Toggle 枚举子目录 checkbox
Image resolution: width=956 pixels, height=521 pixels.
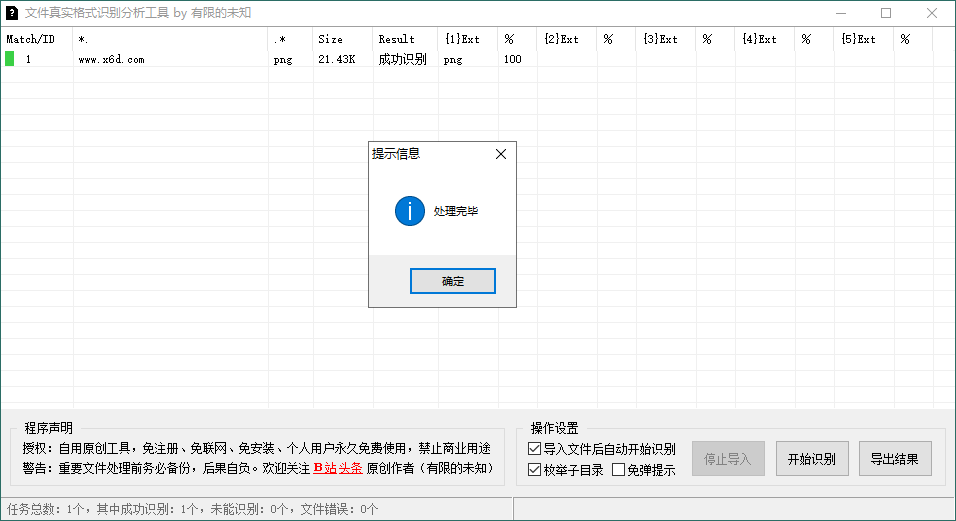534,469
